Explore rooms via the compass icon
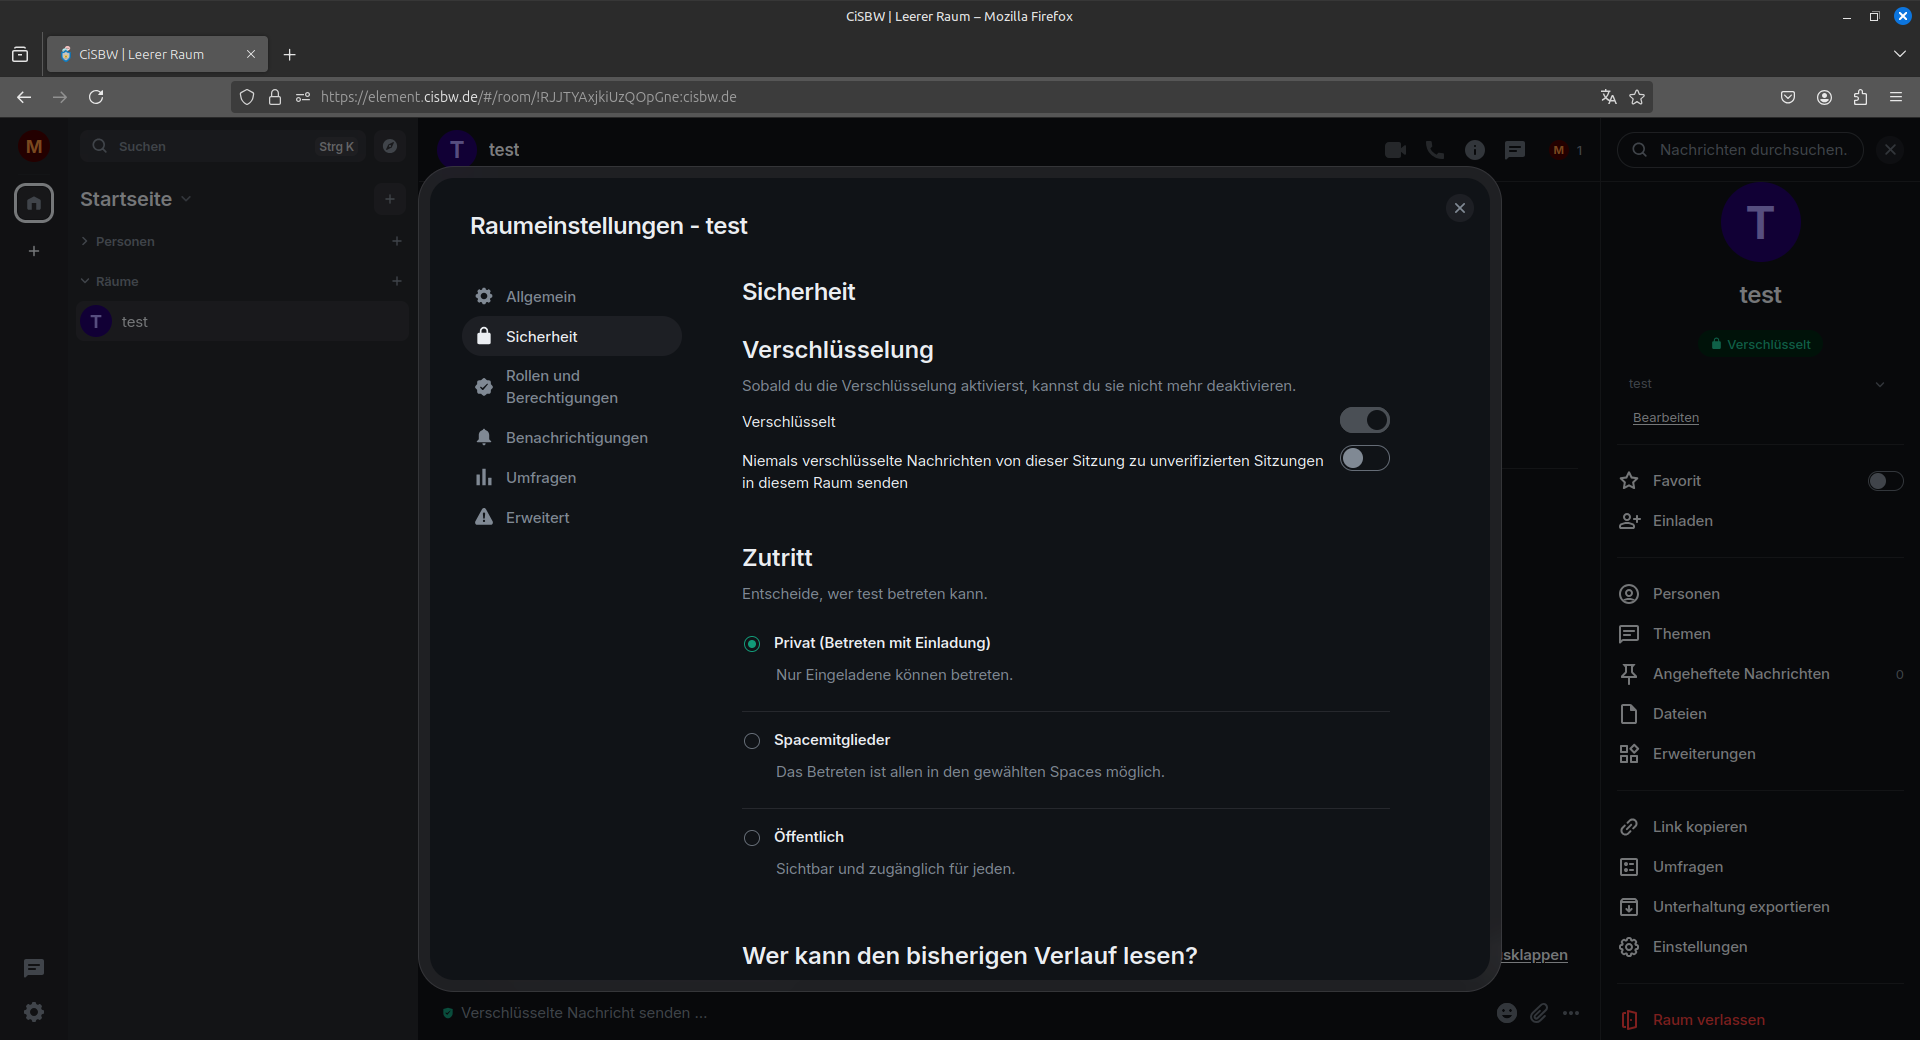 [x=389, y=146]
